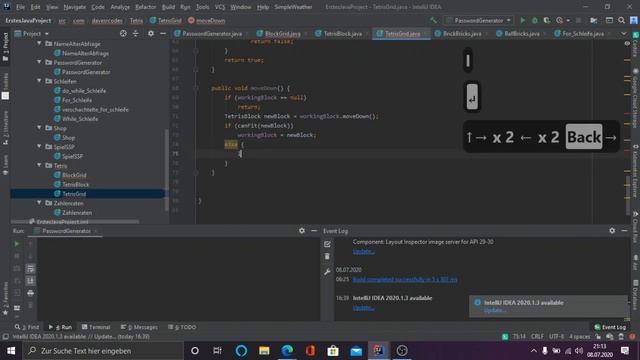Open IntelliJ IDEA from the Windows taskbar
The image size is (640, 360).
point(378,351)
